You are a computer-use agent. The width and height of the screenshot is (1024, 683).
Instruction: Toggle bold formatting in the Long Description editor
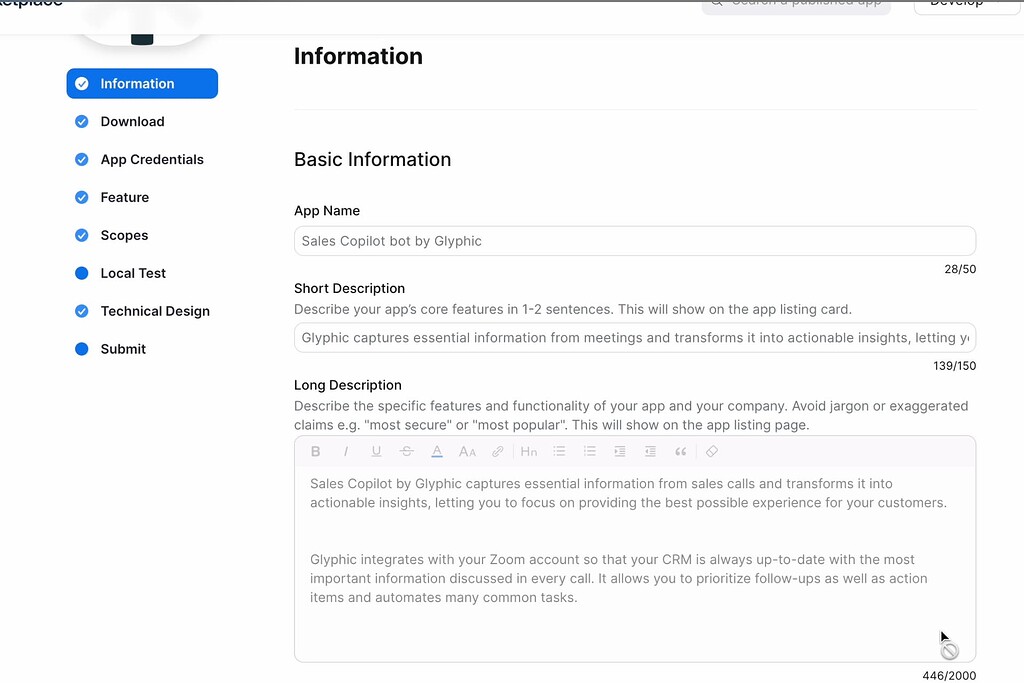[315, 451]
